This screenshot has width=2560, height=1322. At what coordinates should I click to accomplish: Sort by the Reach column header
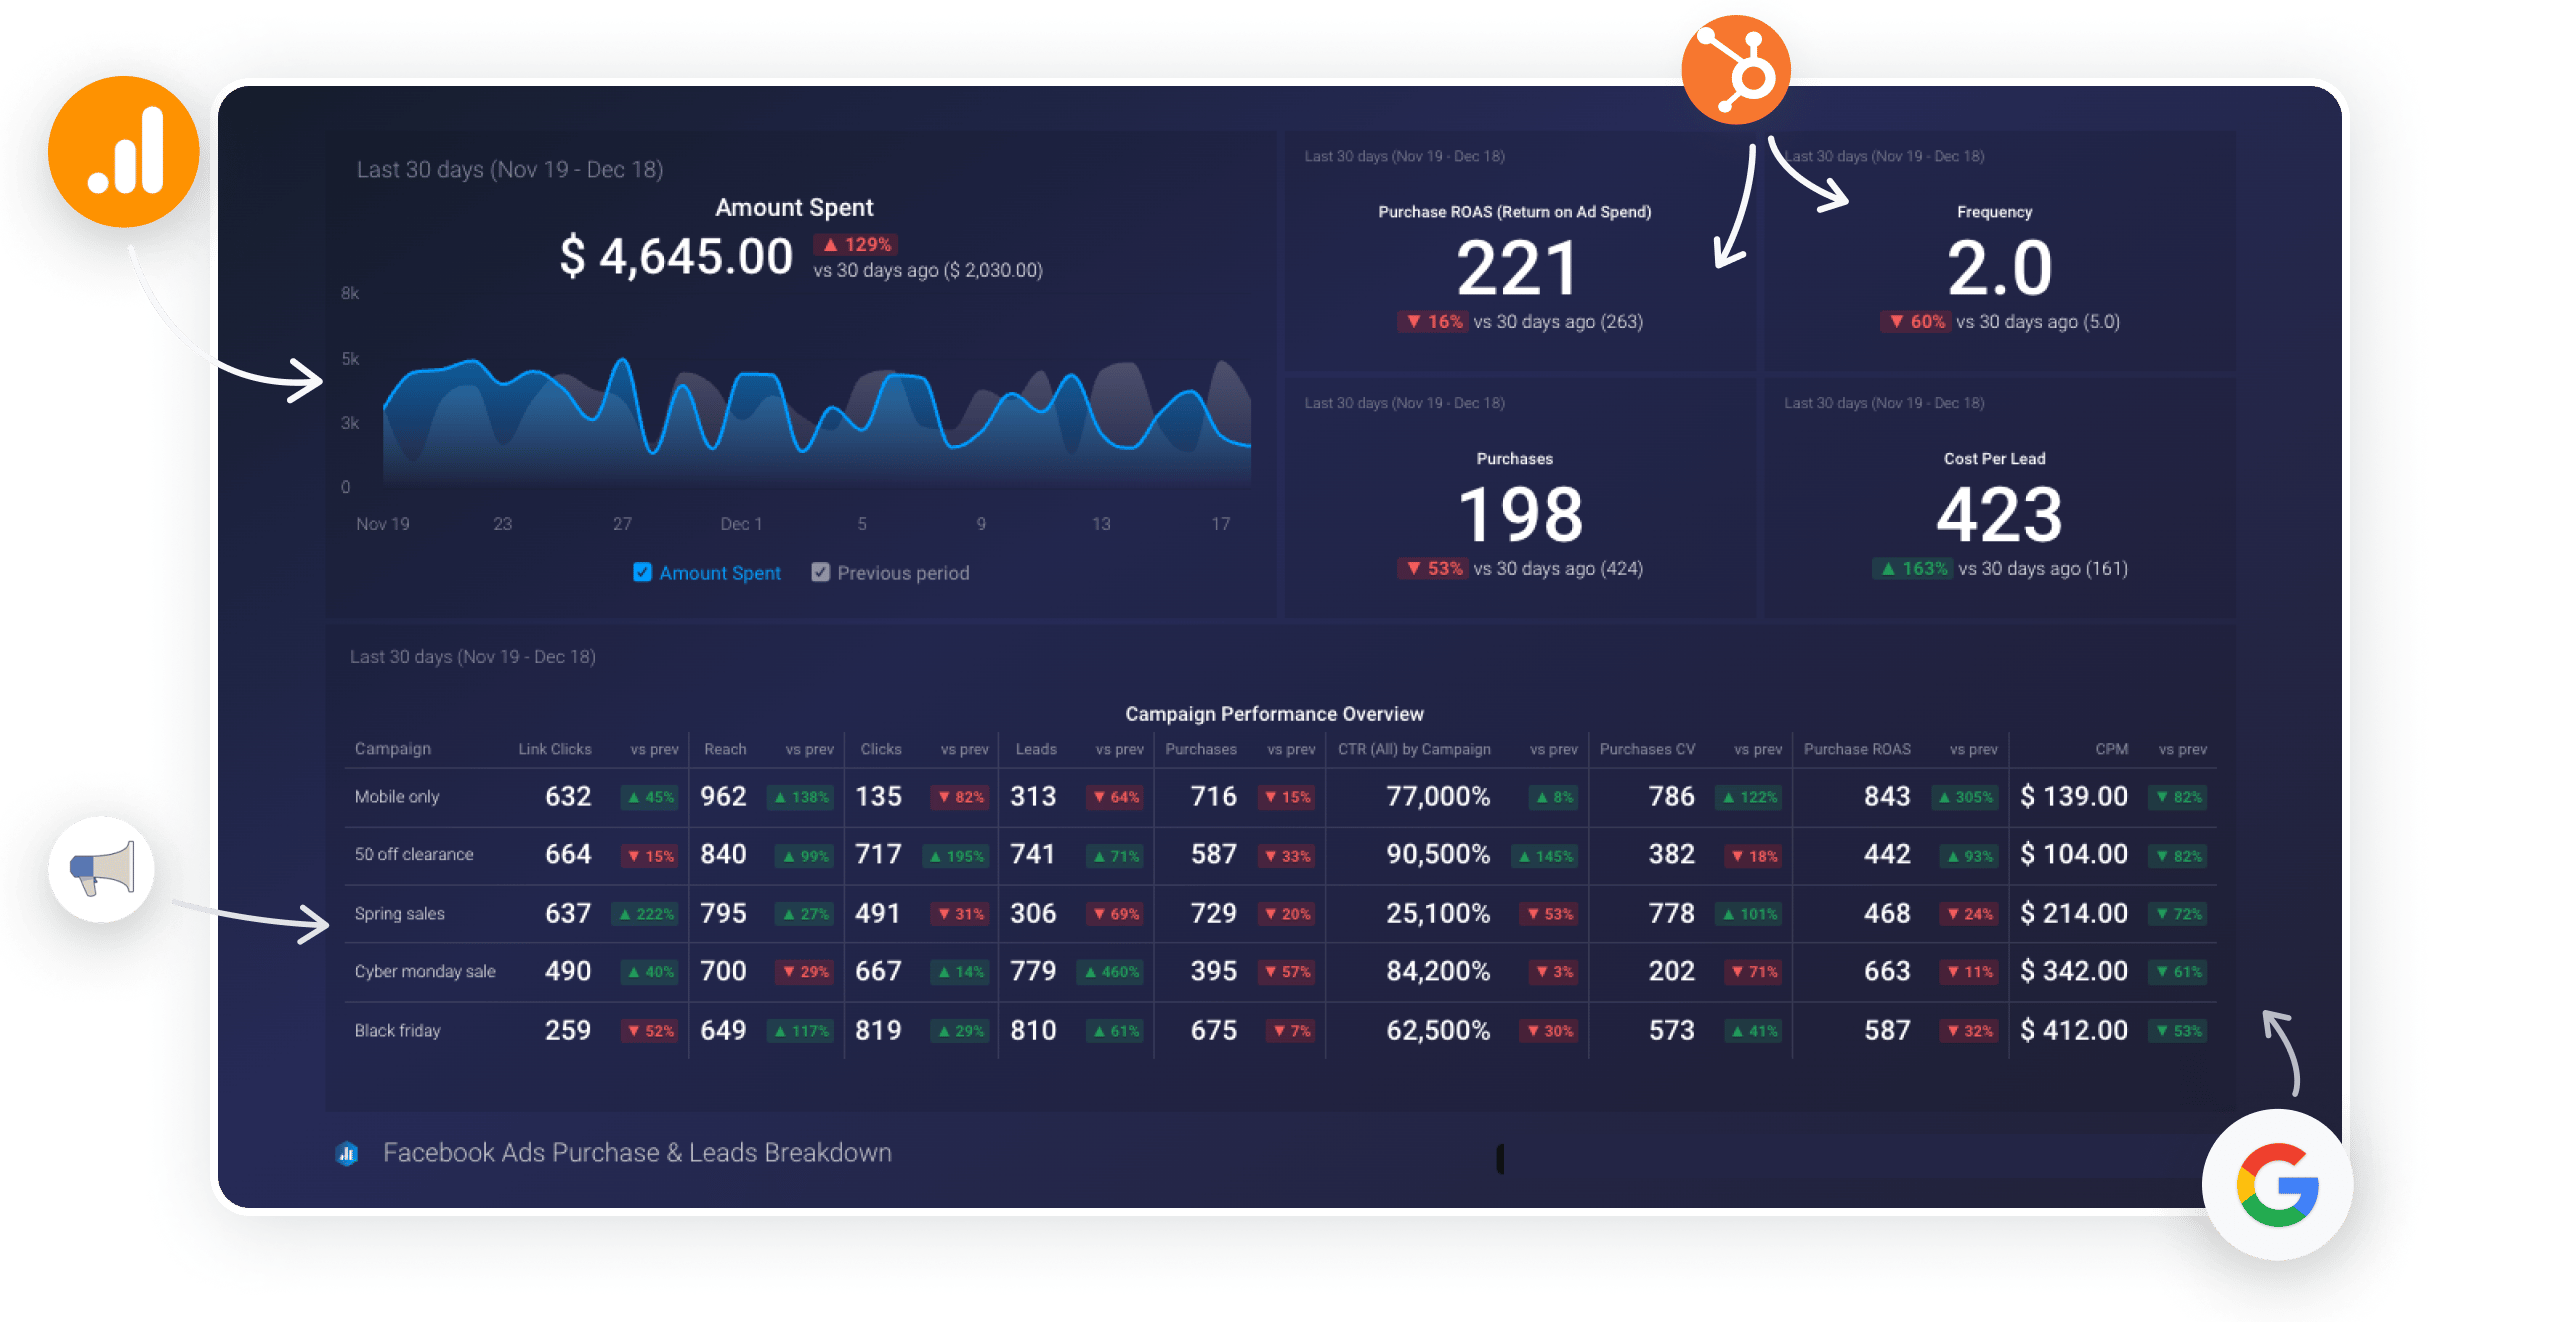pyautogui.click(x=725, y=749)
